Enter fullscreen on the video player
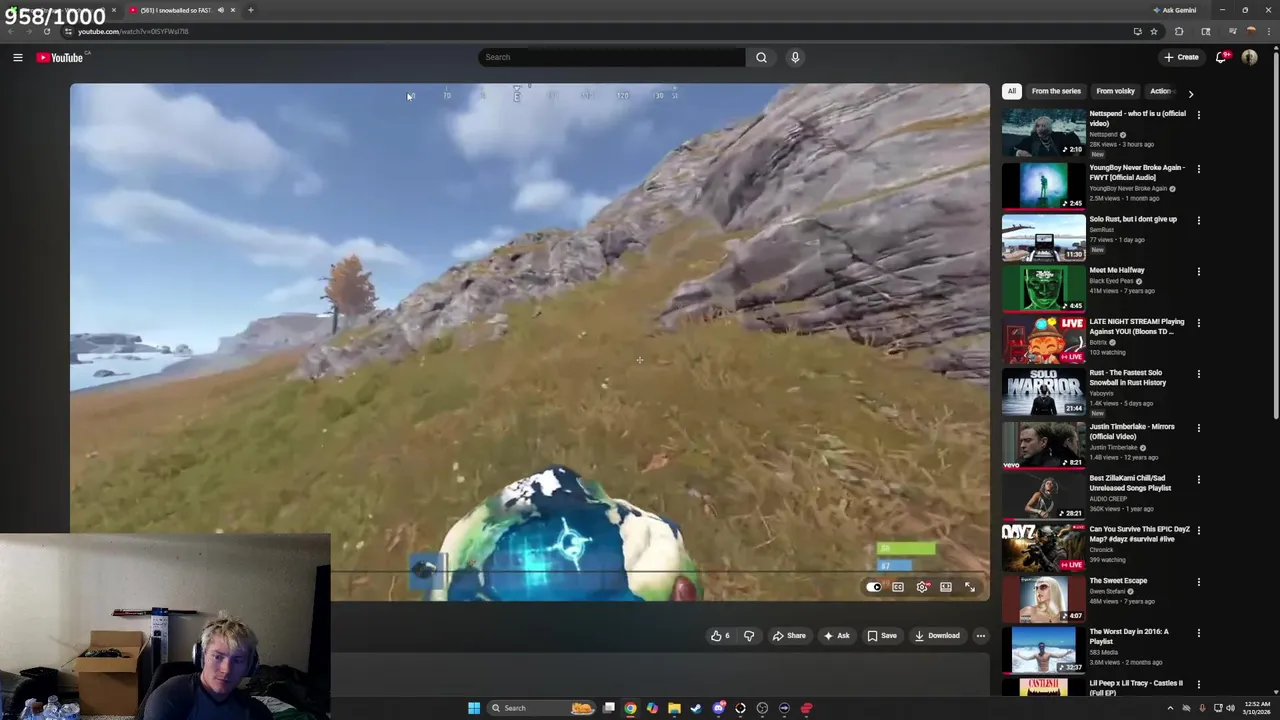The image size is (1280, 720). coord(970,587)
